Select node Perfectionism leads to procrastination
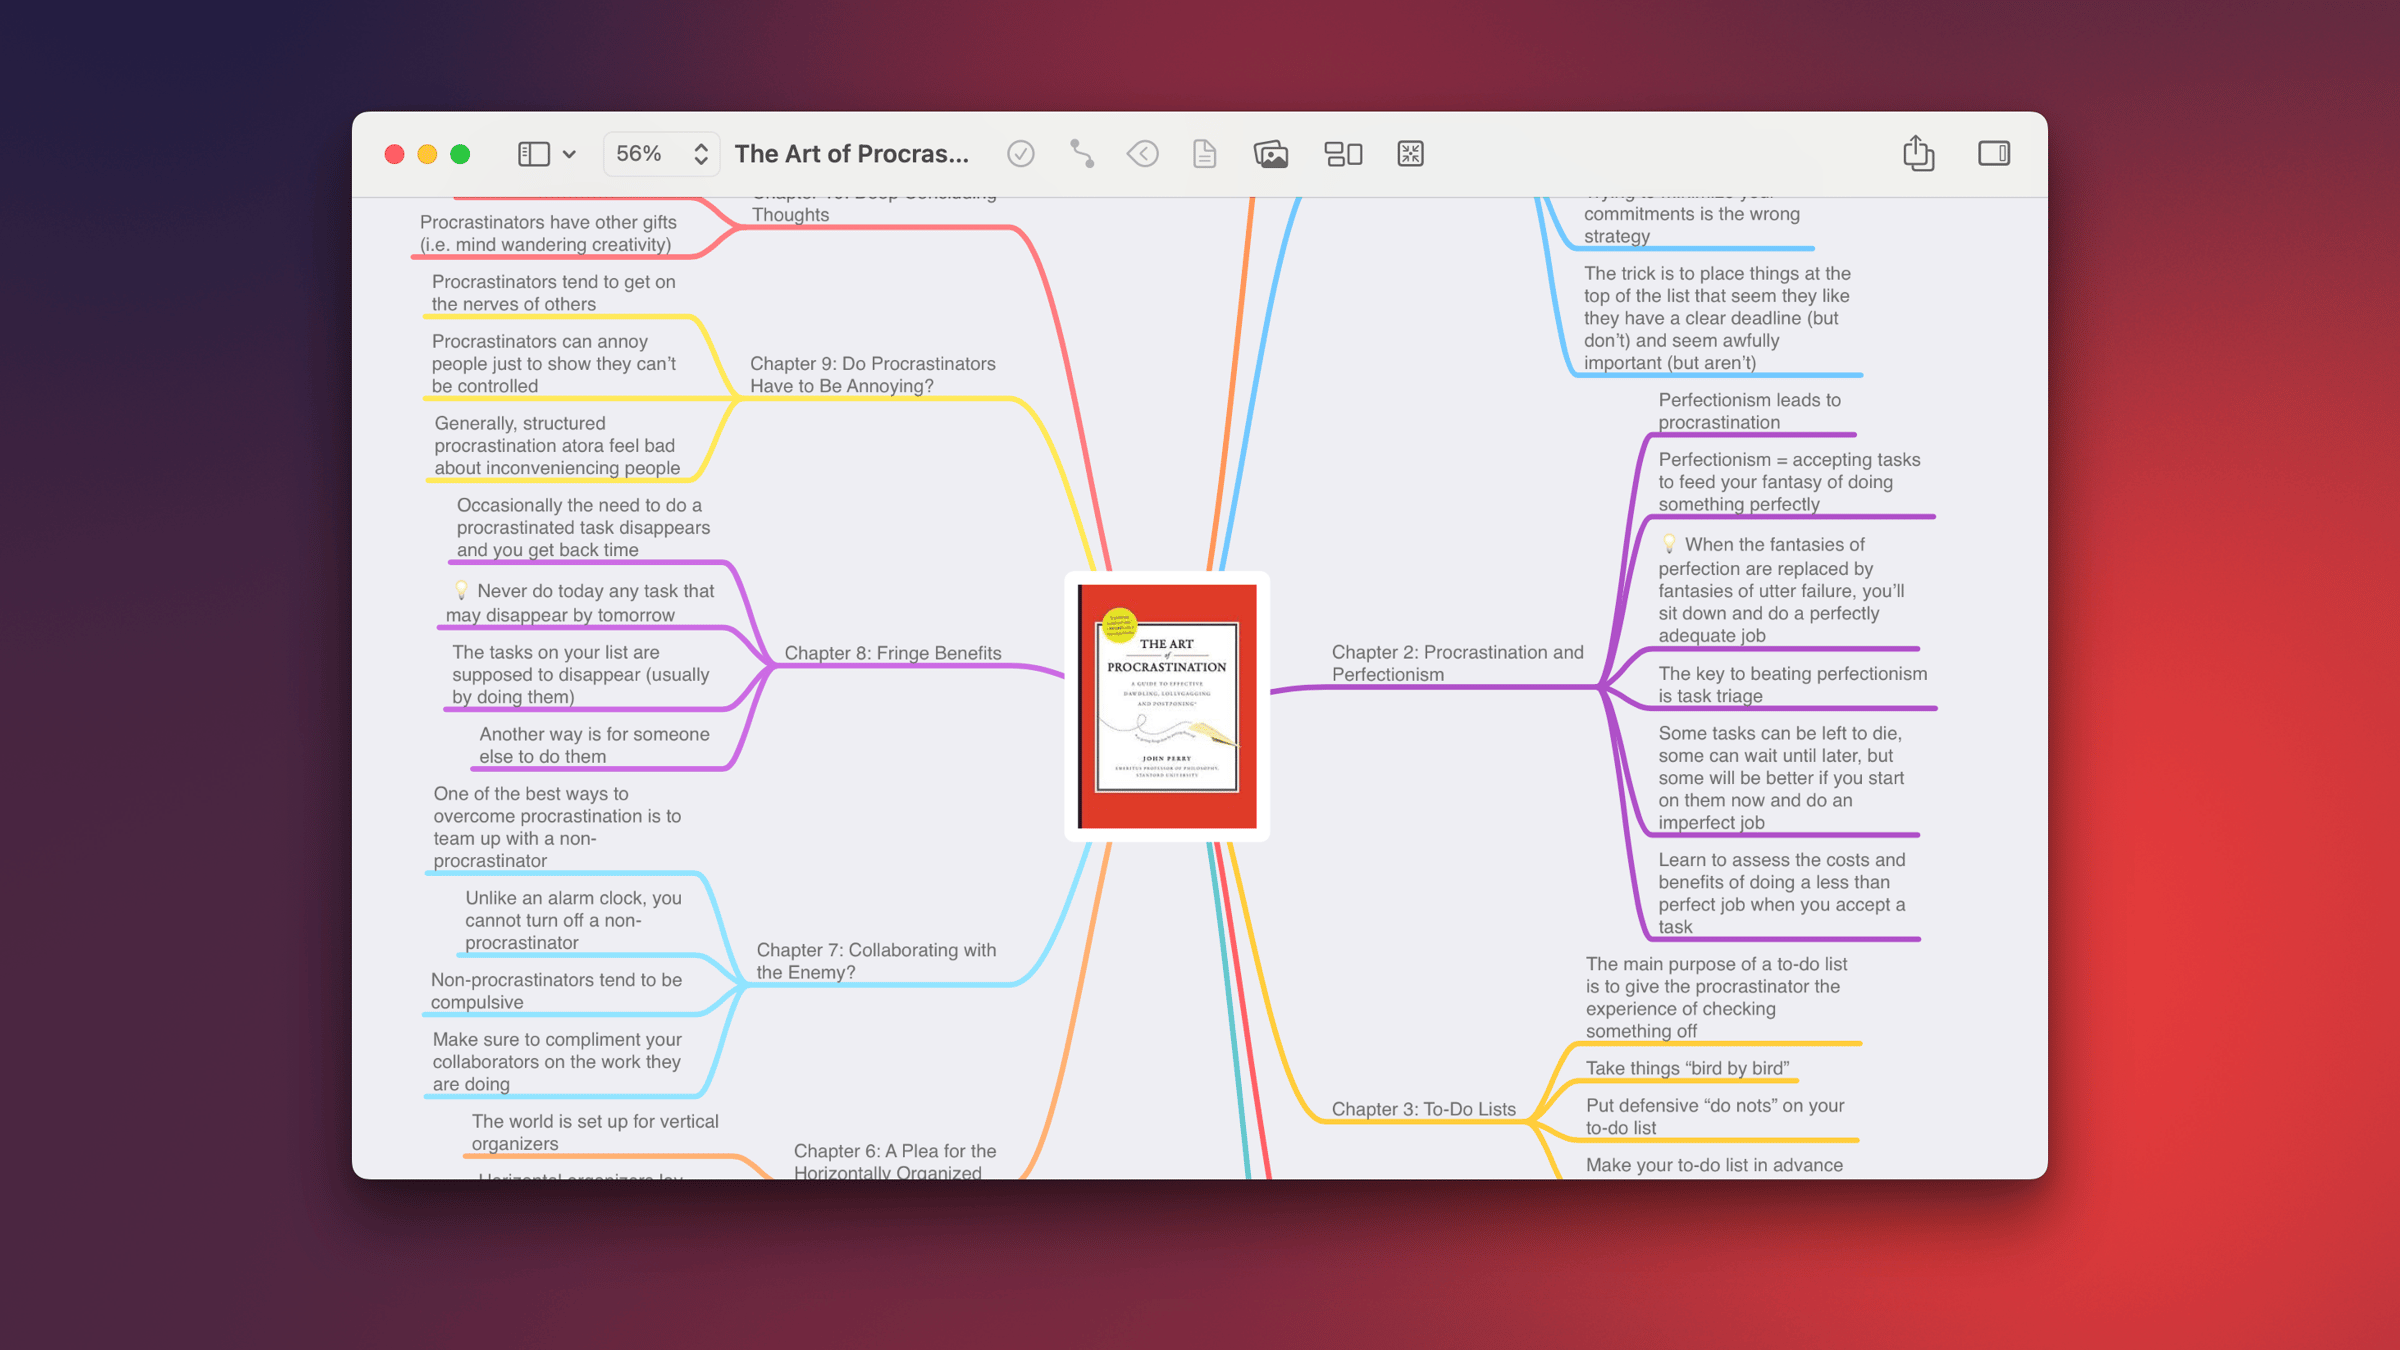The image size is (2400, 1350). [x=1749, y=411]
